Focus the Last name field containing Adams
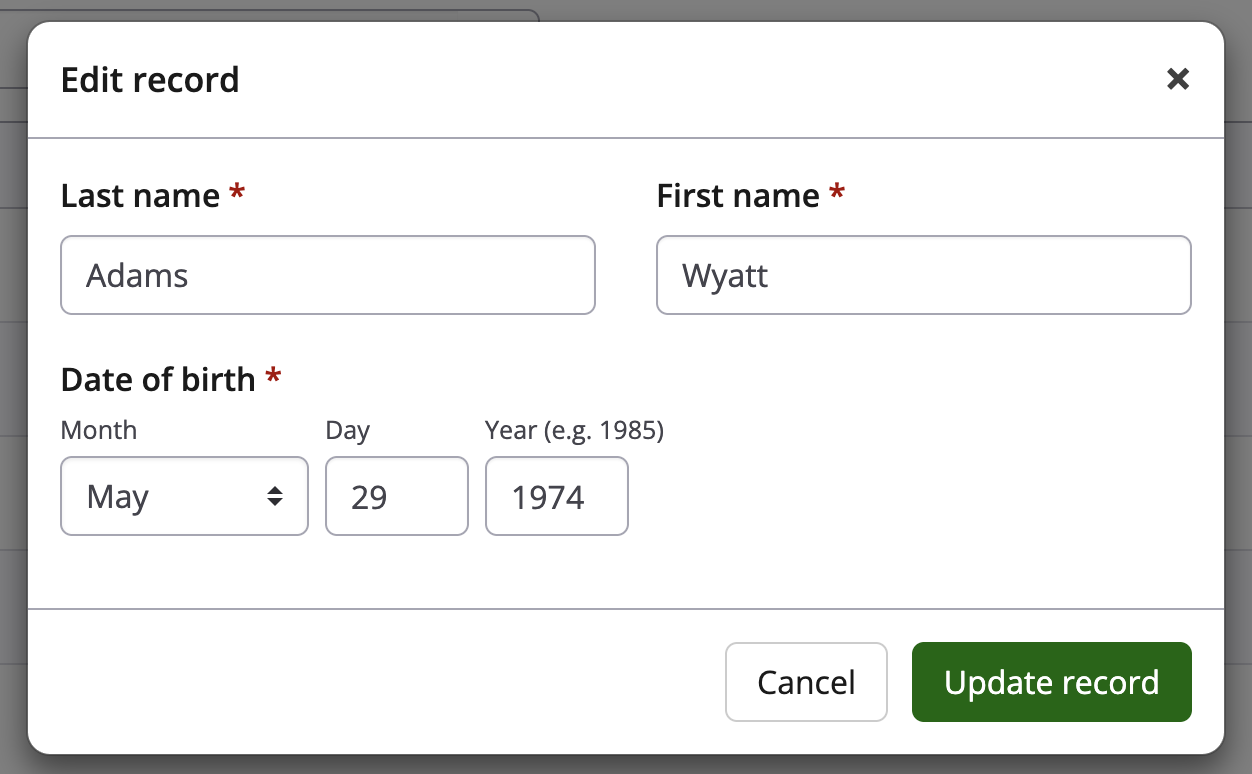 (x=328, y=275)
